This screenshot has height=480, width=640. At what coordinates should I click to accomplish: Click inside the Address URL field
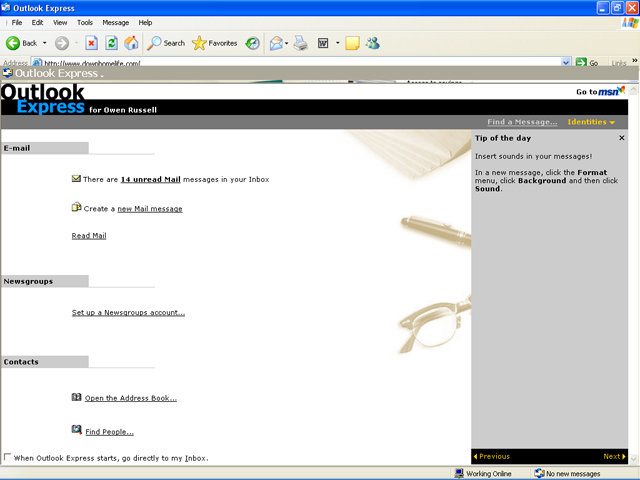click(300, 63)
